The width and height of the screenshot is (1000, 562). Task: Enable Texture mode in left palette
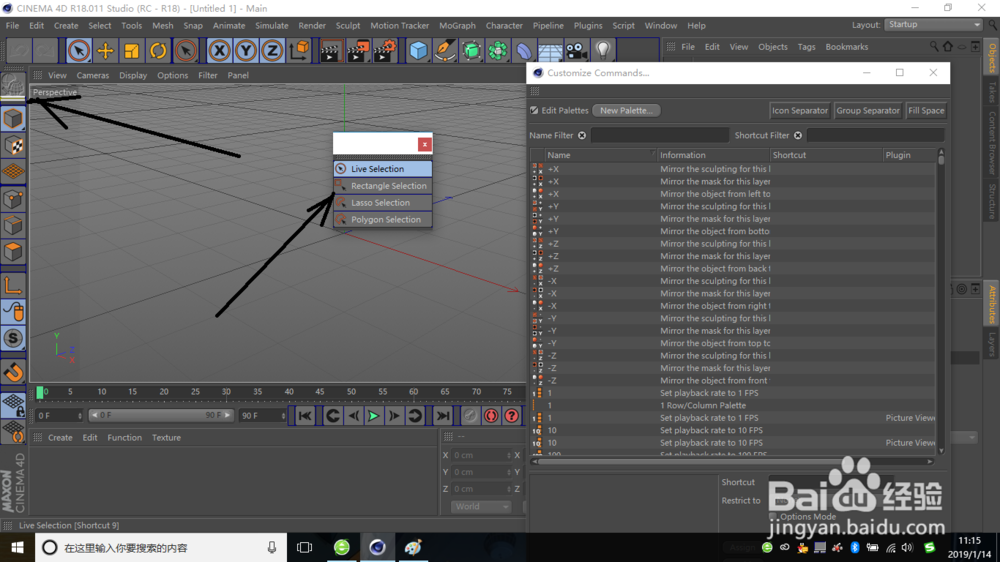point(13,145)
